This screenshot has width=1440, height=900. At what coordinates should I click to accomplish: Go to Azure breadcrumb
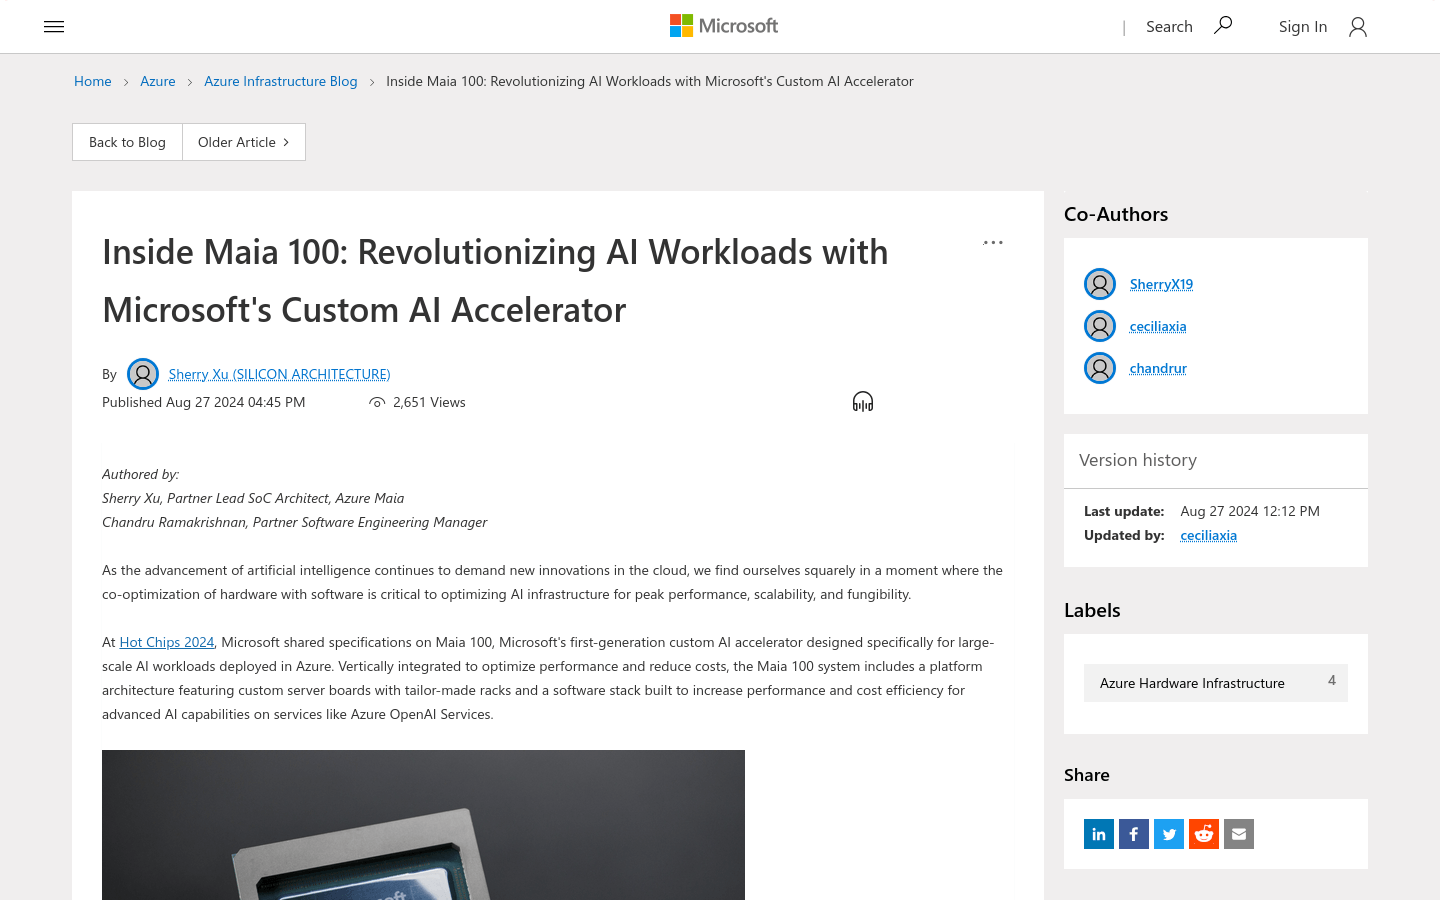[x=158, y=81]
